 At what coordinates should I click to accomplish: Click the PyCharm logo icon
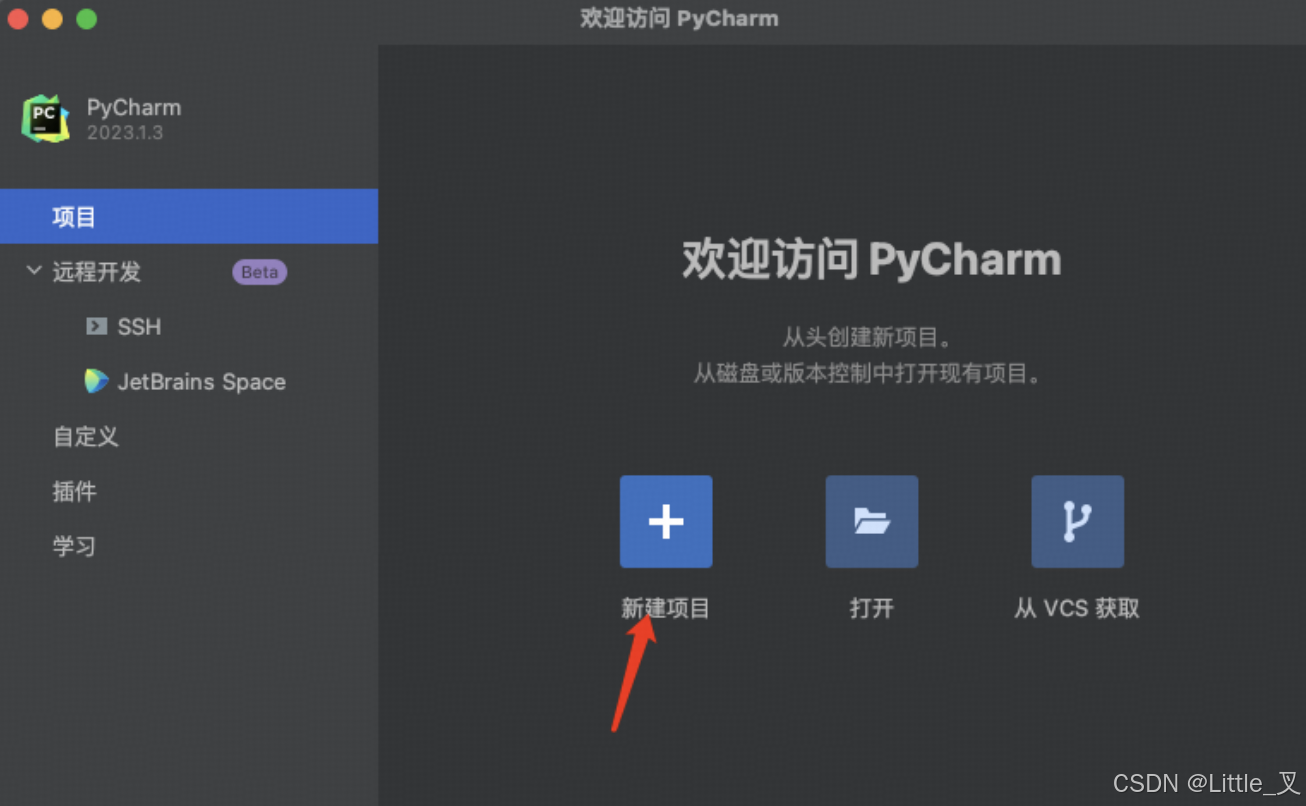[46, 119]
